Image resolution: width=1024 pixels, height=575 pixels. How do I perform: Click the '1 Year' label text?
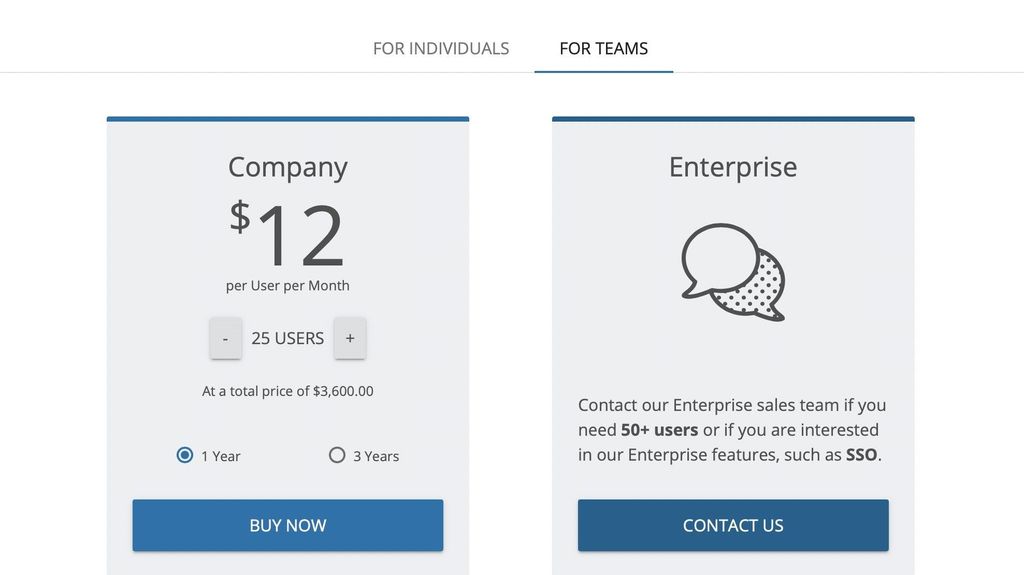point(221,456)
